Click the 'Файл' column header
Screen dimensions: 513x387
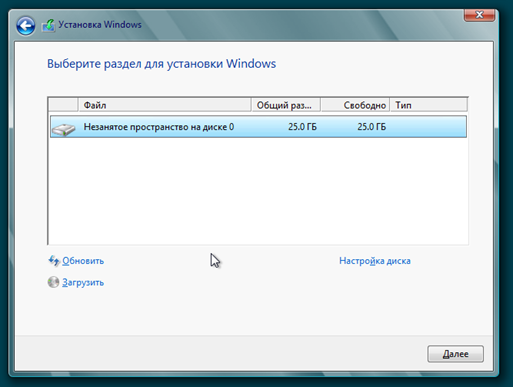coord(165,105)
